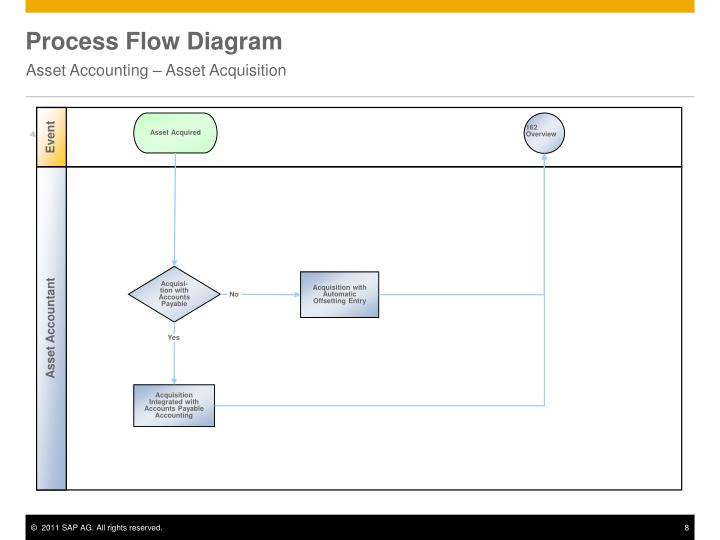
Task: Click the Acquisition with Automatic Offsetting Entry box
Action: point(339,294)
